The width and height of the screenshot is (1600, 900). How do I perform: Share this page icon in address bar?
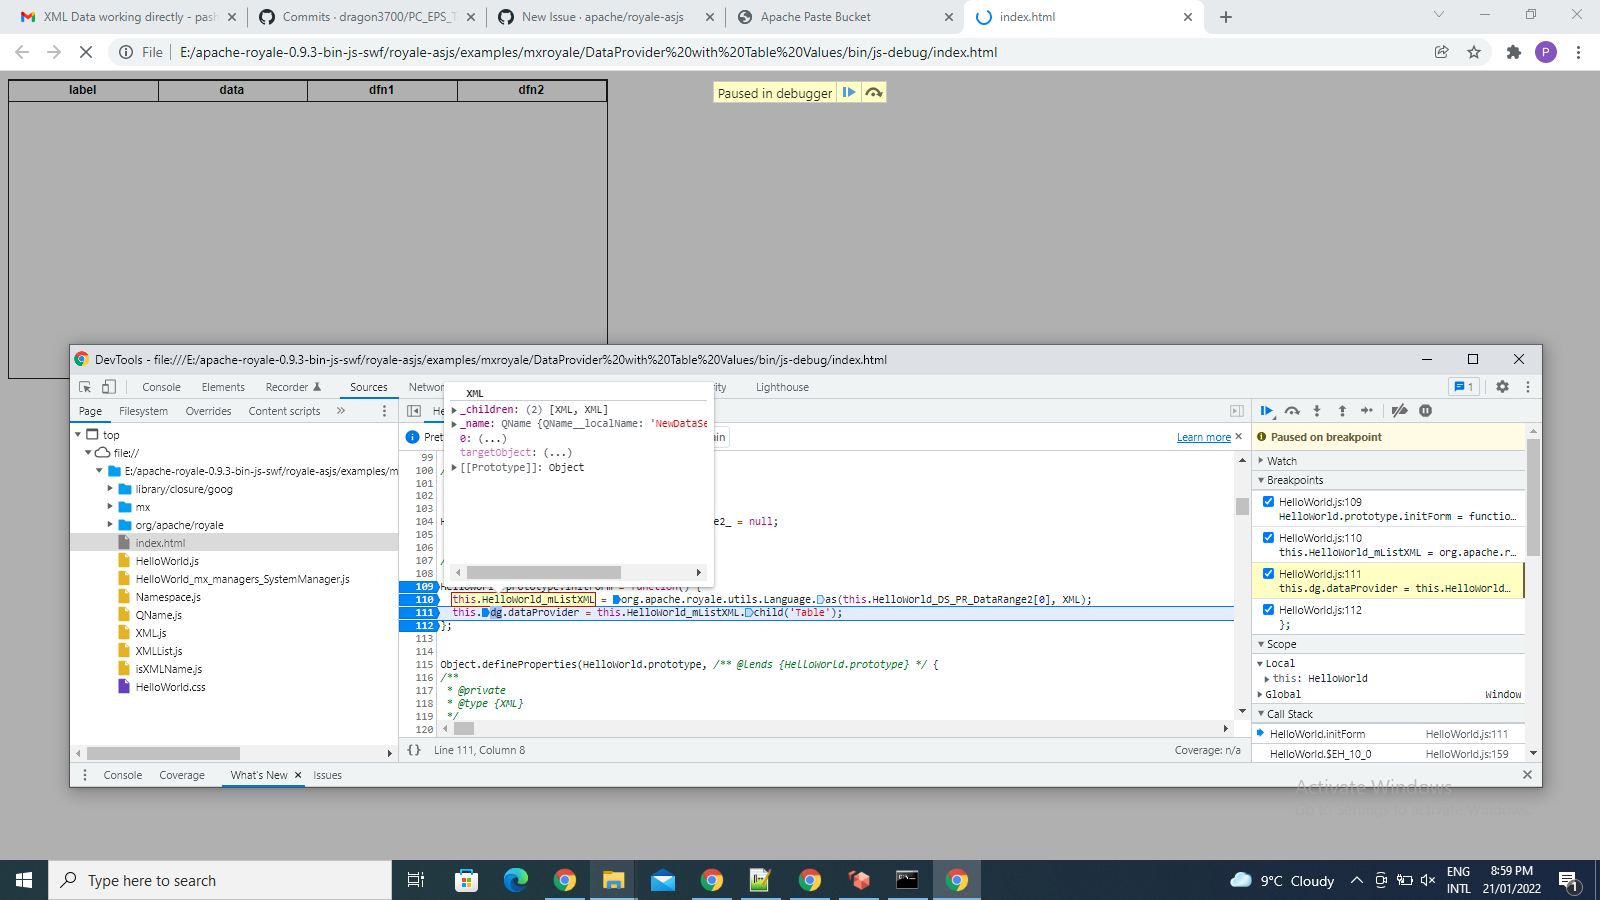[1442, 52]
